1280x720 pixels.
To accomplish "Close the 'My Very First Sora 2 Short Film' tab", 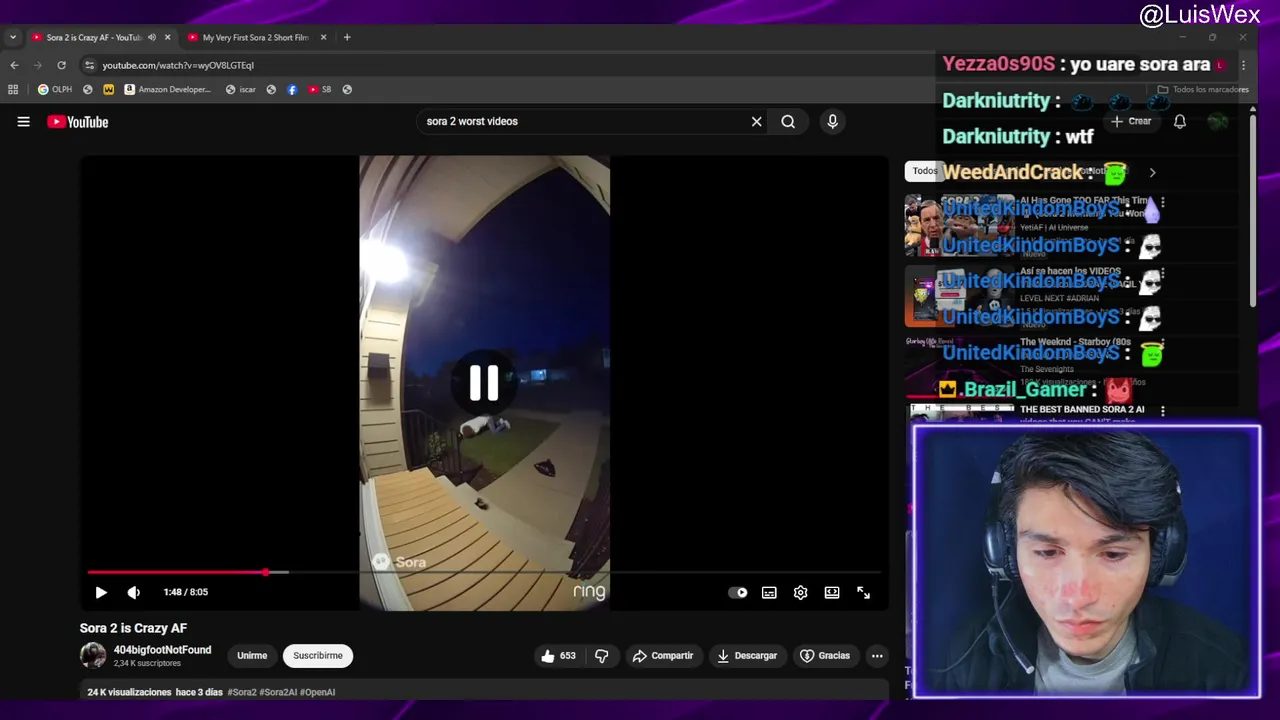I will click(323, 37).
